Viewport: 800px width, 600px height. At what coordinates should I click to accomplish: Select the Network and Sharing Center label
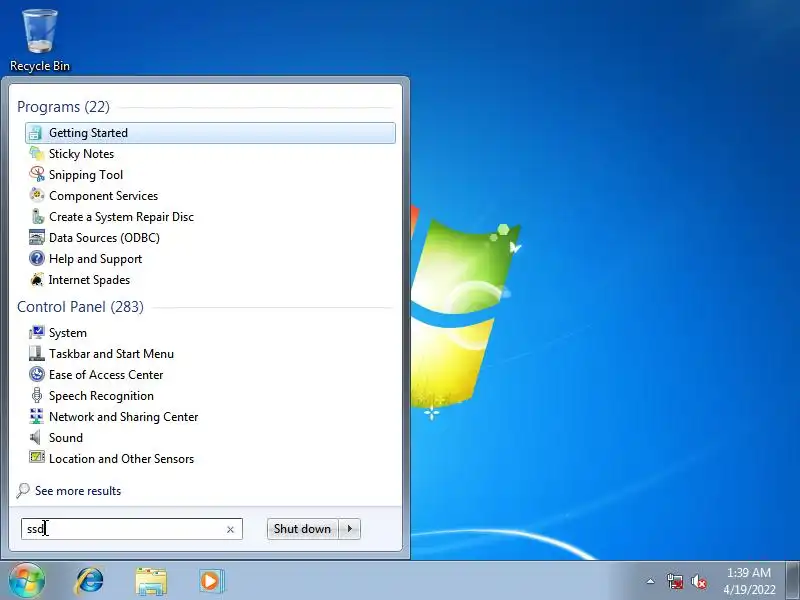(123, 416)
